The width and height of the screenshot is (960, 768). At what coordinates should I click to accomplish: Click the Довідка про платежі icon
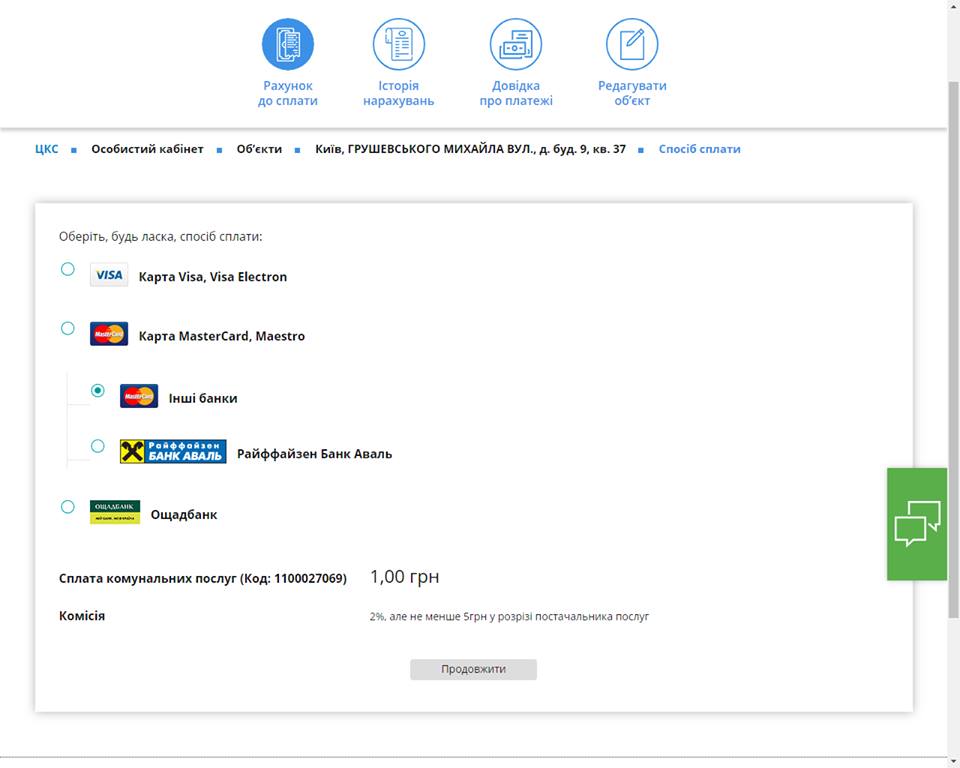(515, 44)
